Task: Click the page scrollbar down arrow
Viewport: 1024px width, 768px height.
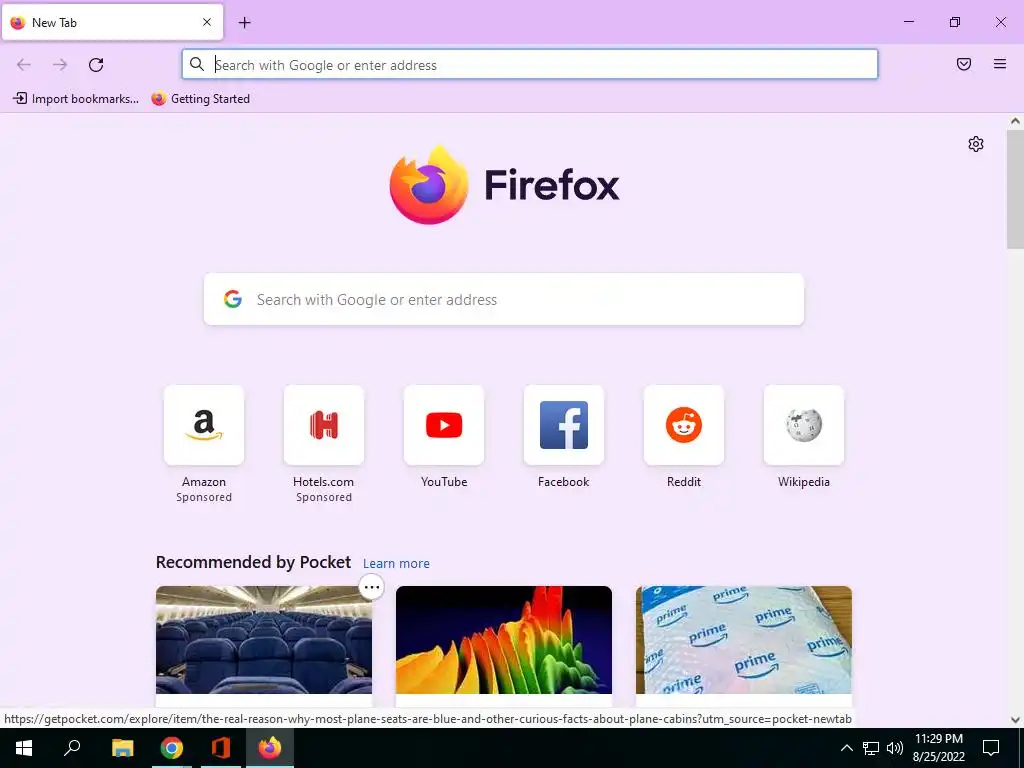Action: (1015, 720)
